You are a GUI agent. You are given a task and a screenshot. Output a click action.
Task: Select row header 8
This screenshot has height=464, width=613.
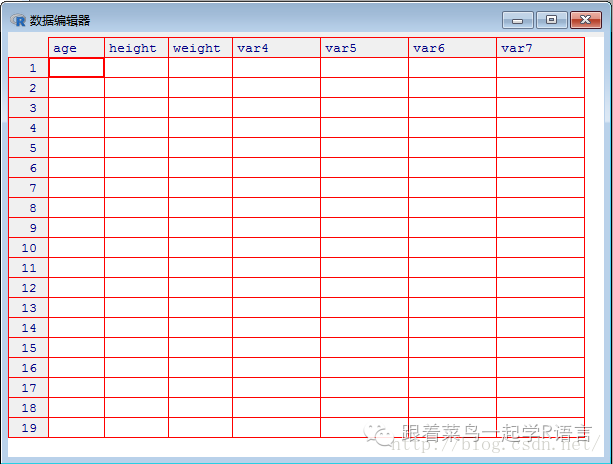[29, 208]
